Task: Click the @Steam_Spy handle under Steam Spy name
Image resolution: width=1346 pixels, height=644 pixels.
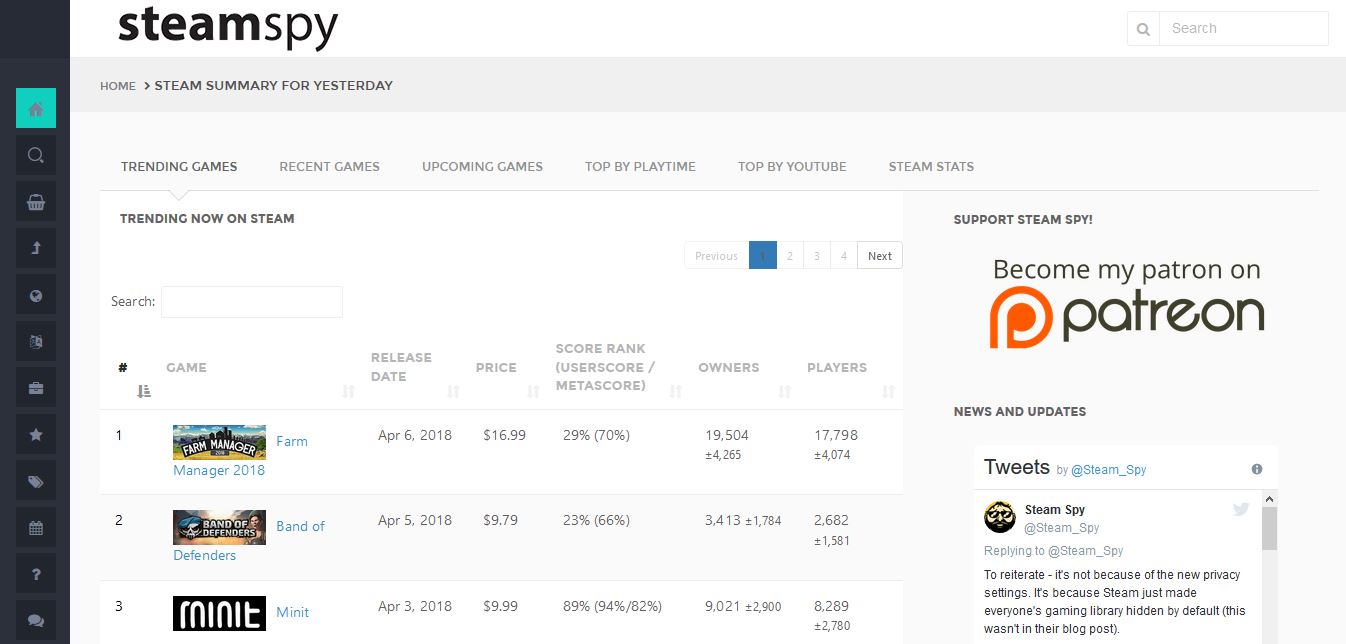Action: (x=1062, y=528)
